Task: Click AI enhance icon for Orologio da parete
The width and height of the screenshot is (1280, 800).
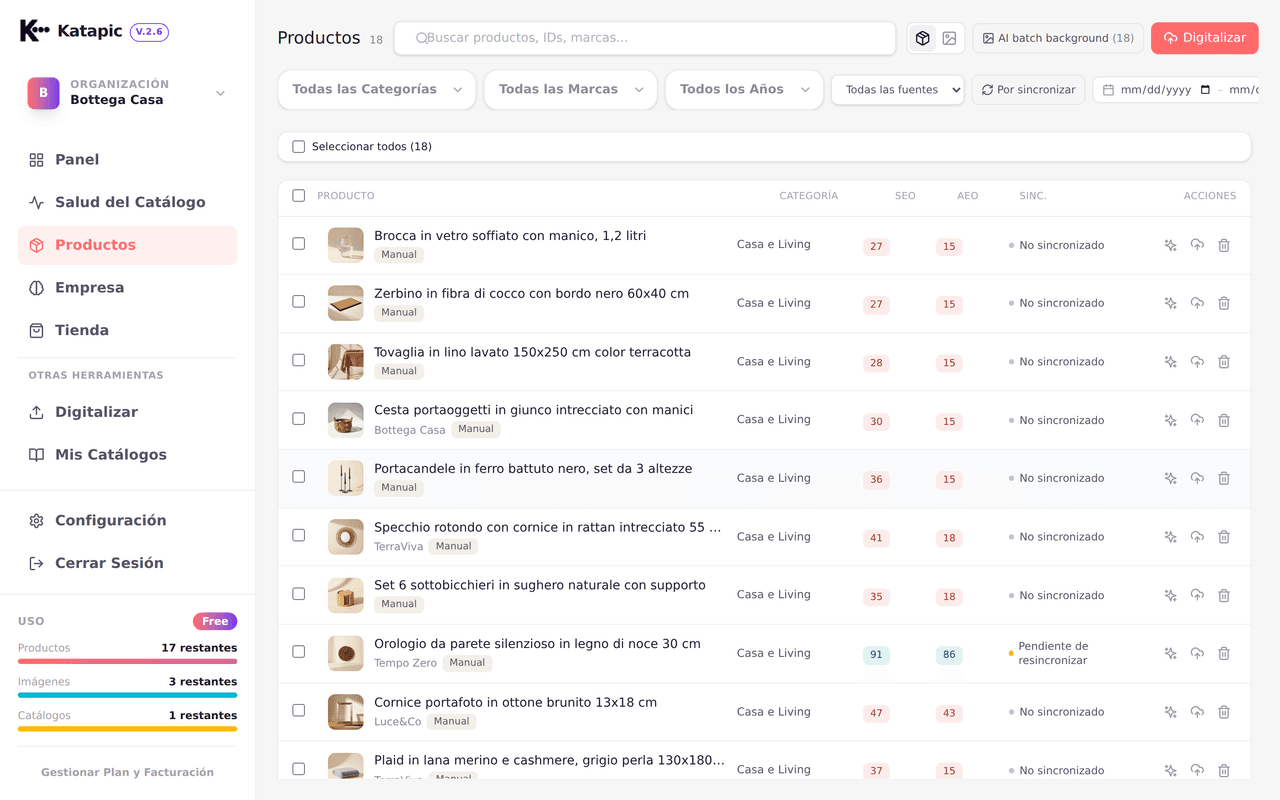Action: click(x=1170, y=653)
